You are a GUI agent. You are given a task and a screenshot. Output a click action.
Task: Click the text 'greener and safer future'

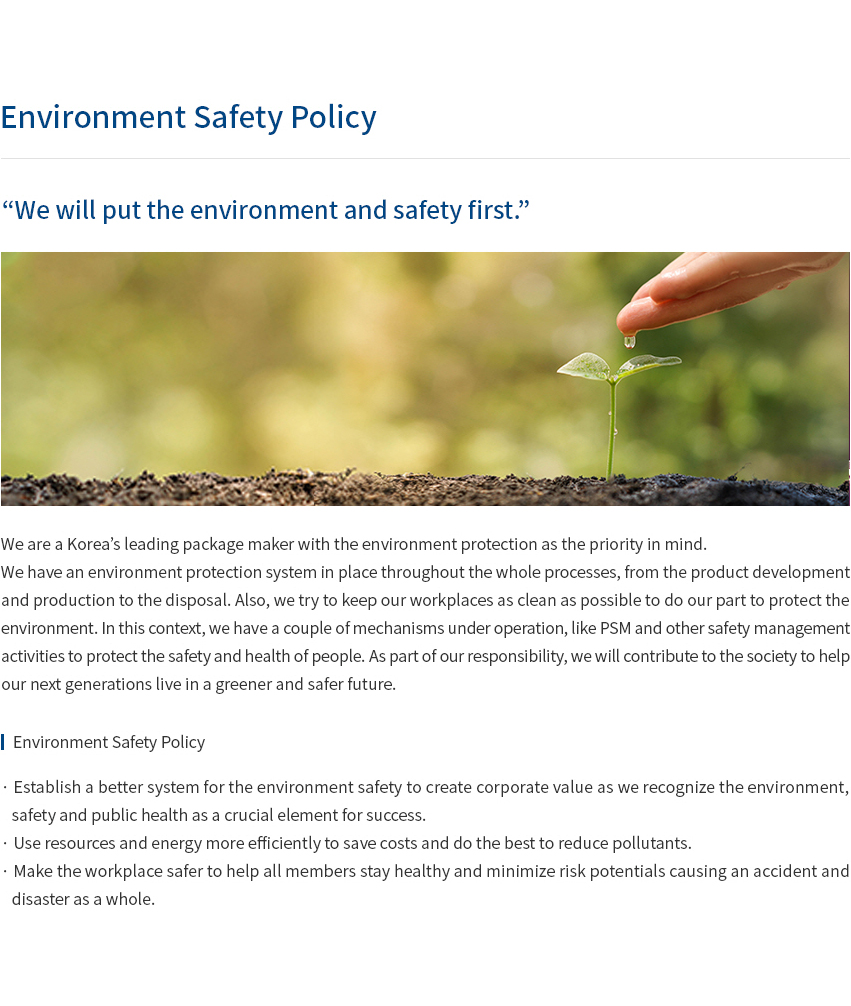click(305, 685)
